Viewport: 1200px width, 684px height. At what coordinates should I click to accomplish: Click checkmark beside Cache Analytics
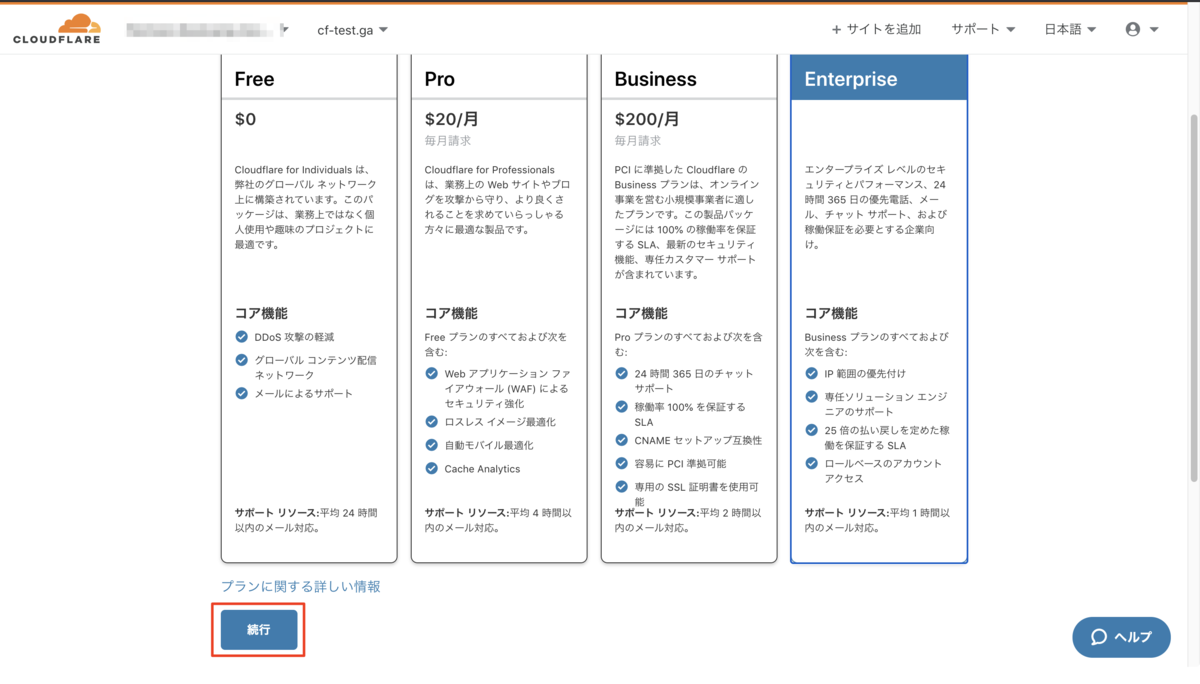coord(431,468)
